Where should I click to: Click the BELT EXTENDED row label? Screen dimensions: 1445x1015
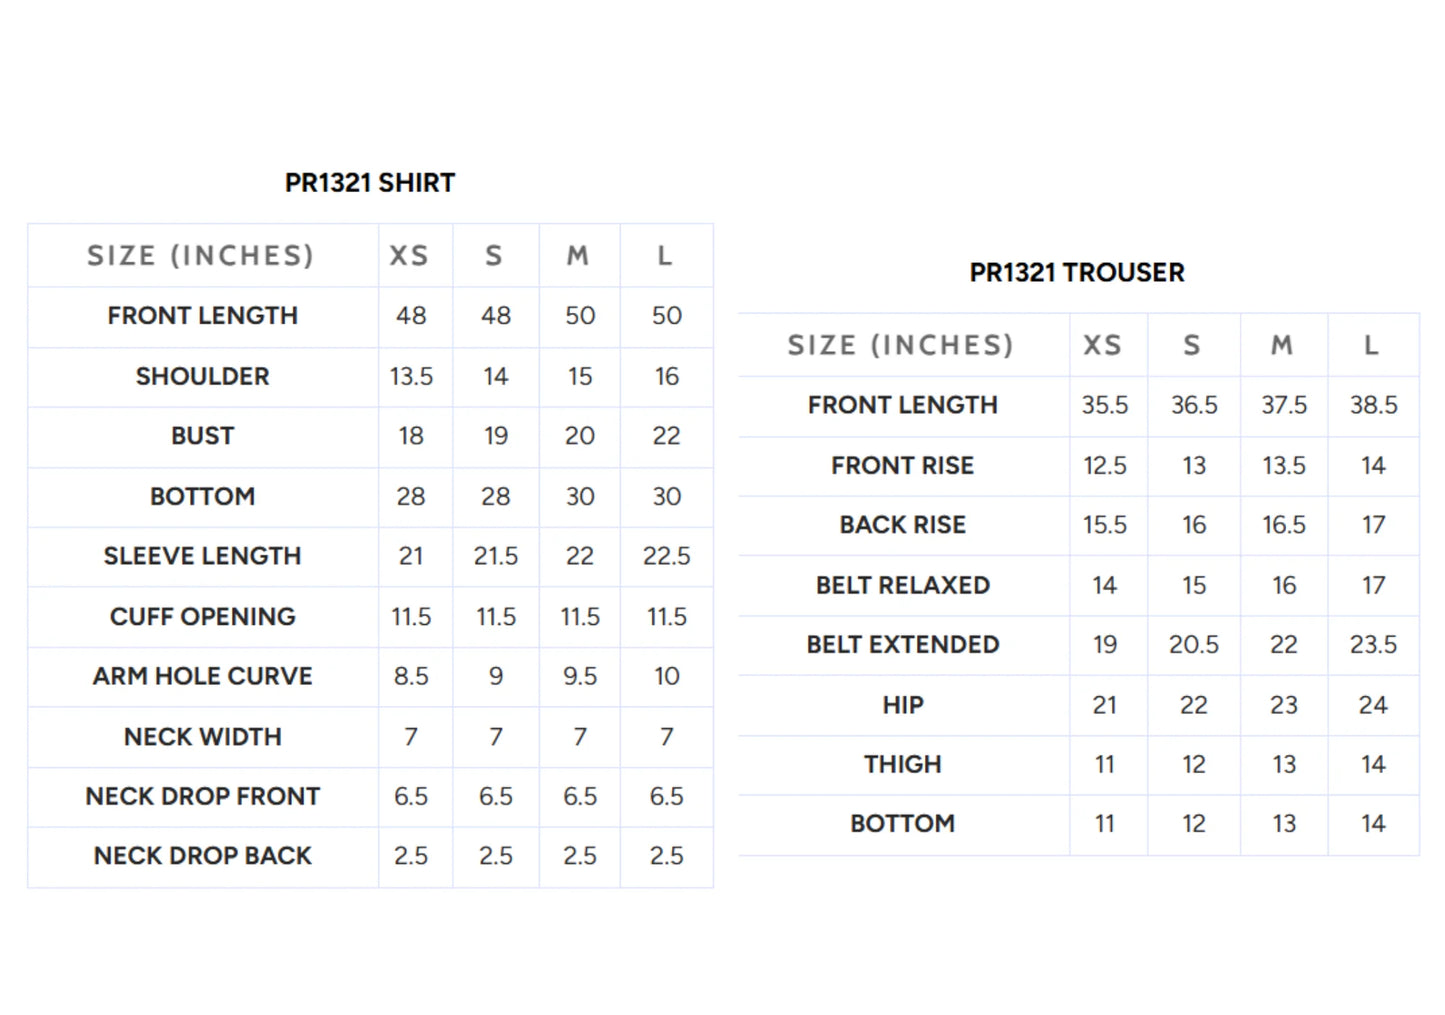coord(903,645)
